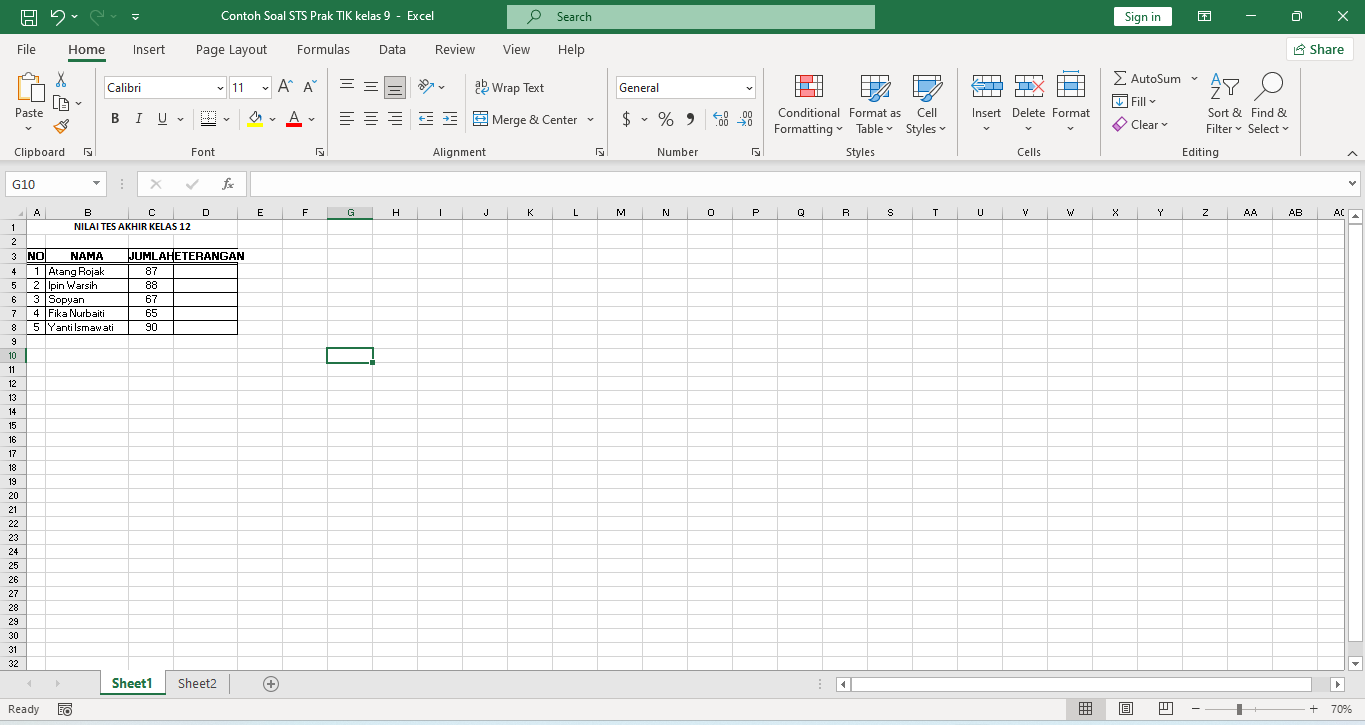Image resolution: width=1365 pixels, height=725 pixels.
Task: Open the Font name dropdown
Action: (x=220, y=88)
